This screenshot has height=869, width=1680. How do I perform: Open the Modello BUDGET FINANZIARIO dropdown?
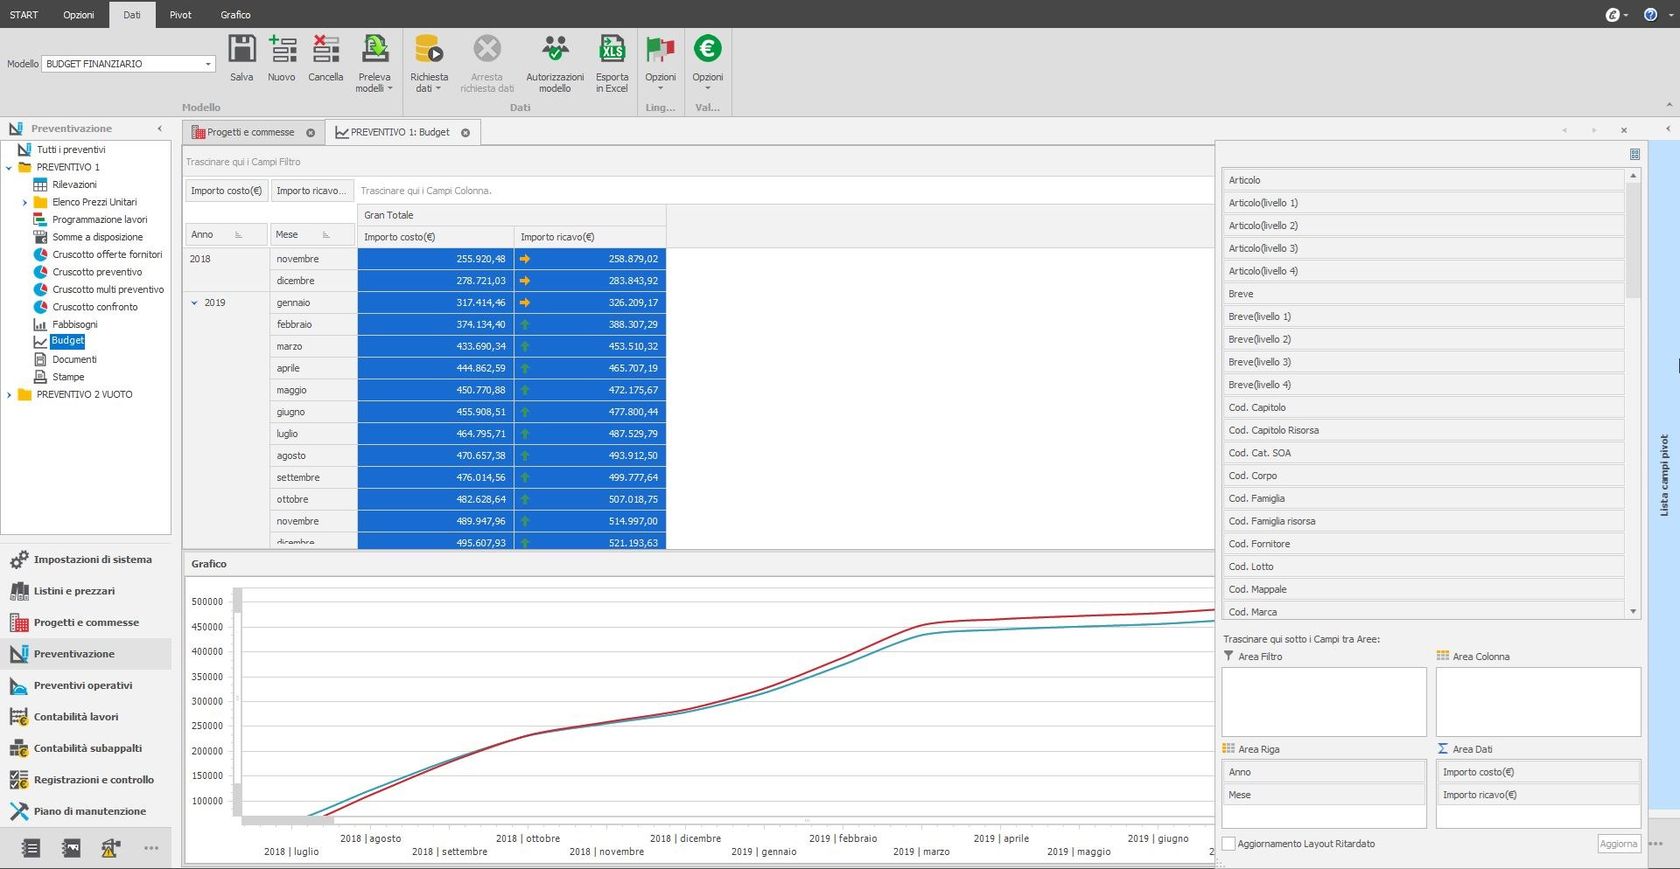click(x=208, y=64)
